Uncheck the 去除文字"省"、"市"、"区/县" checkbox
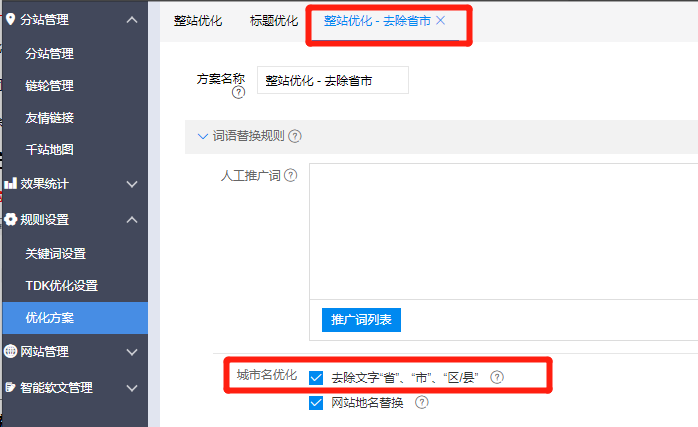The height and width of the screenshot is (427, 698). click(x=317, y=377)
